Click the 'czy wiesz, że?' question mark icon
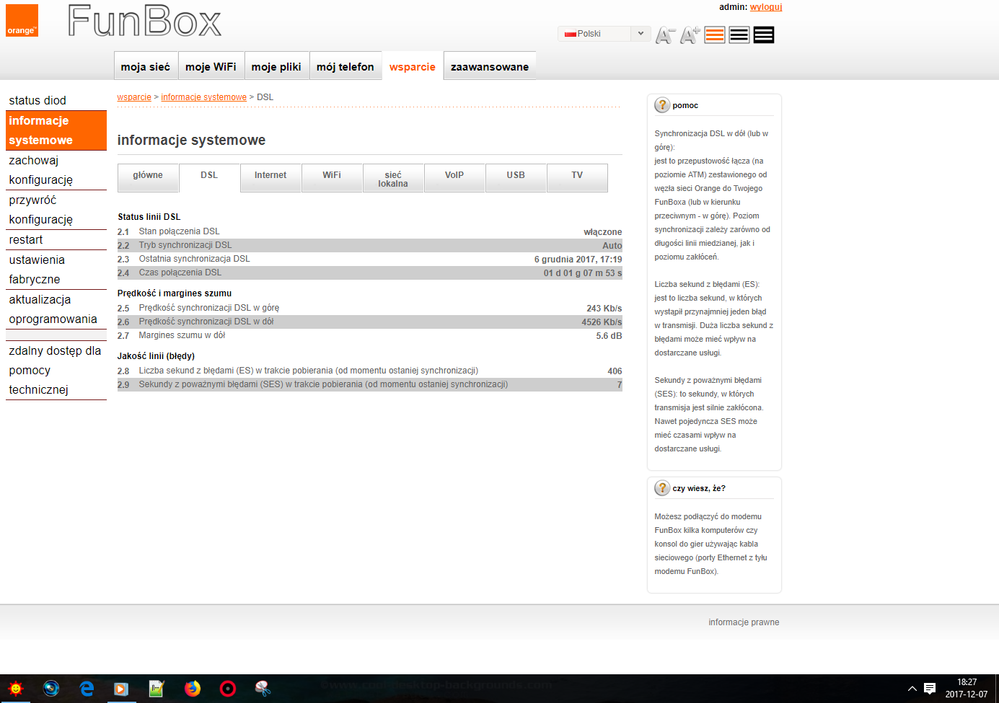This screenshot has height=703, width=999. [662, 488]
